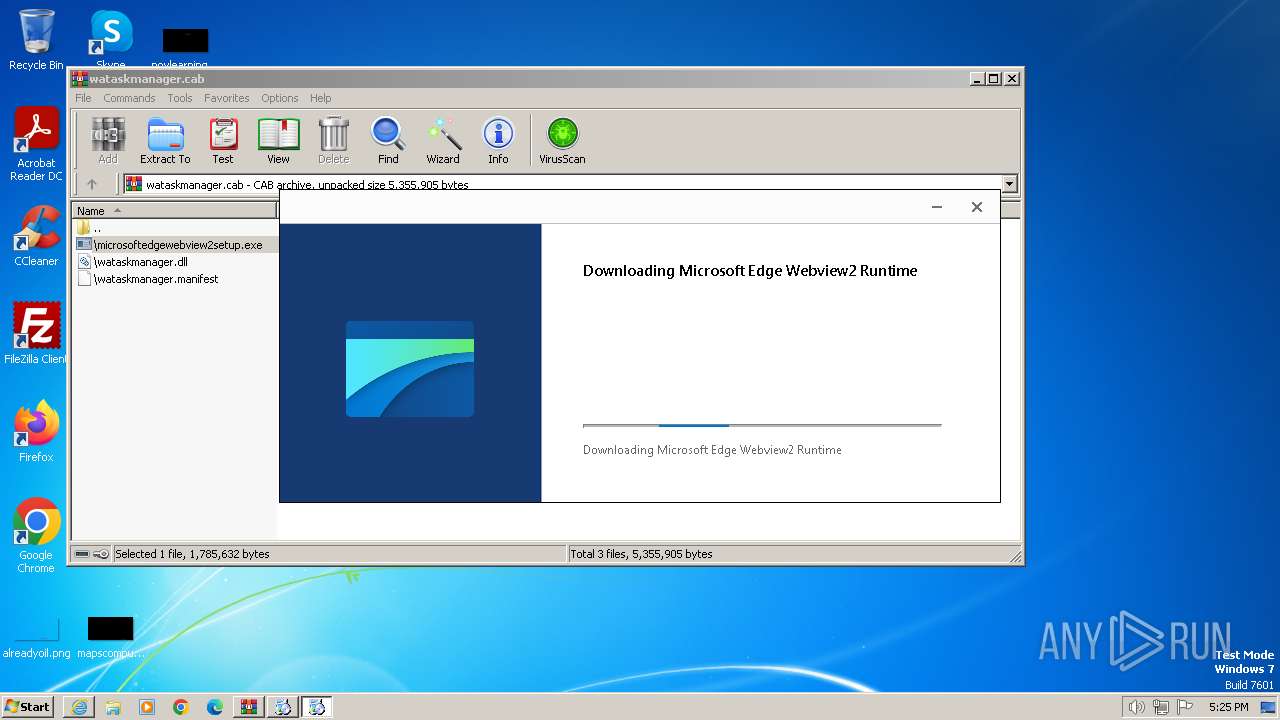Viewport: 1280px width, 720px height.
Task: Open the Find tool in WinRAR
Action: point(388,141)
